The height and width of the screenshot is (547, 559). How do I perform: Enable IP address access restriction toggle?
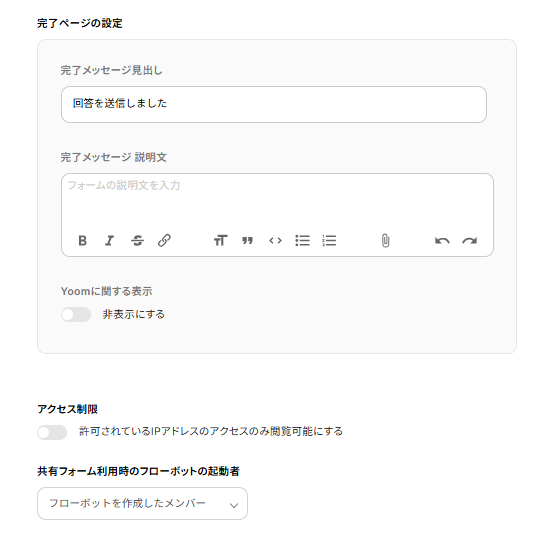[52, 433]
